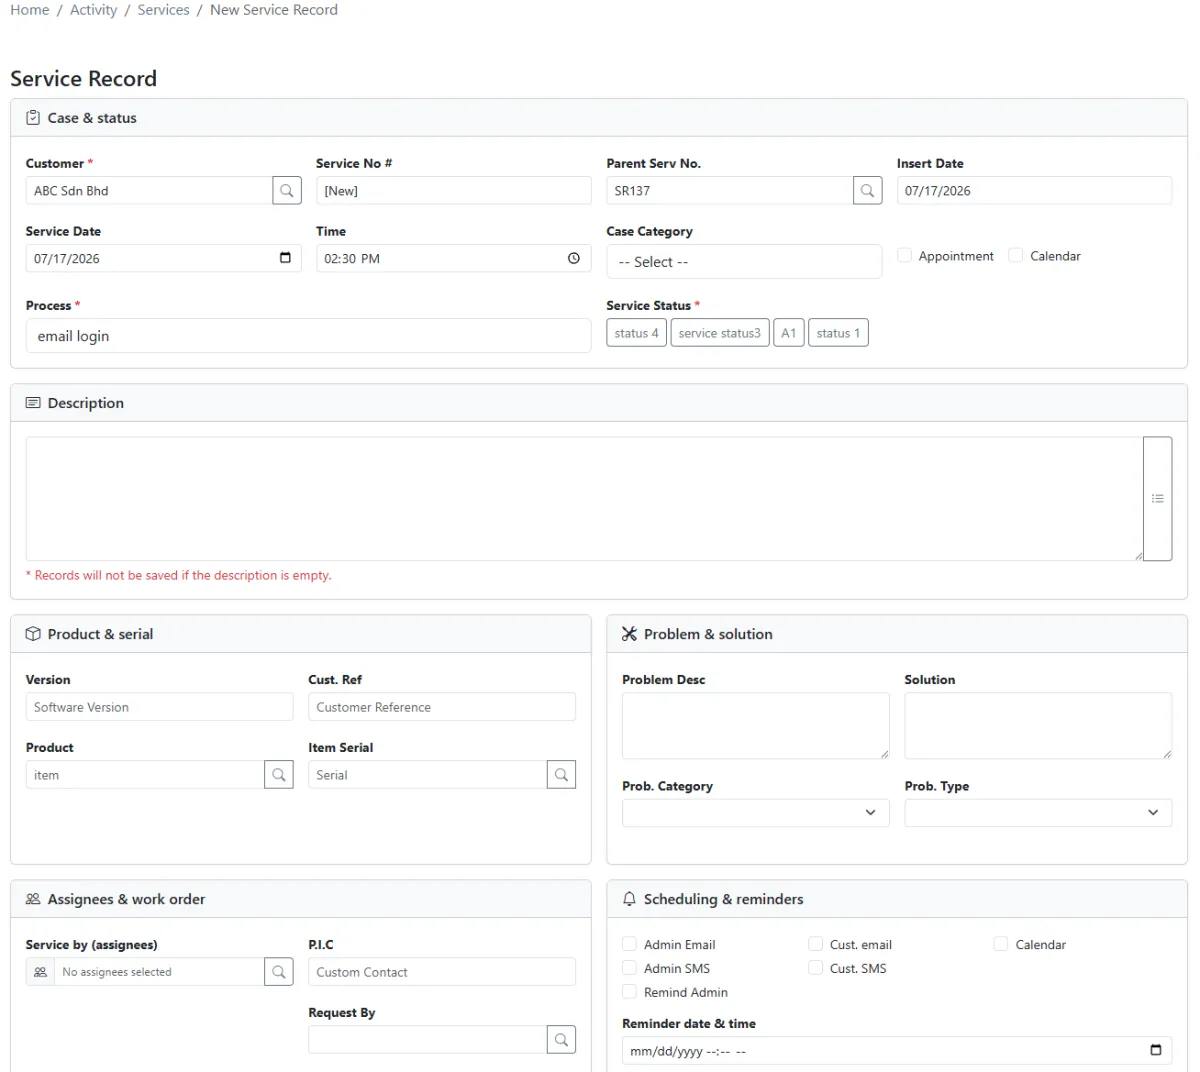The image size is (1200, 1072).
Task: Click the Service No # field
Action: (x=454, y=191)
